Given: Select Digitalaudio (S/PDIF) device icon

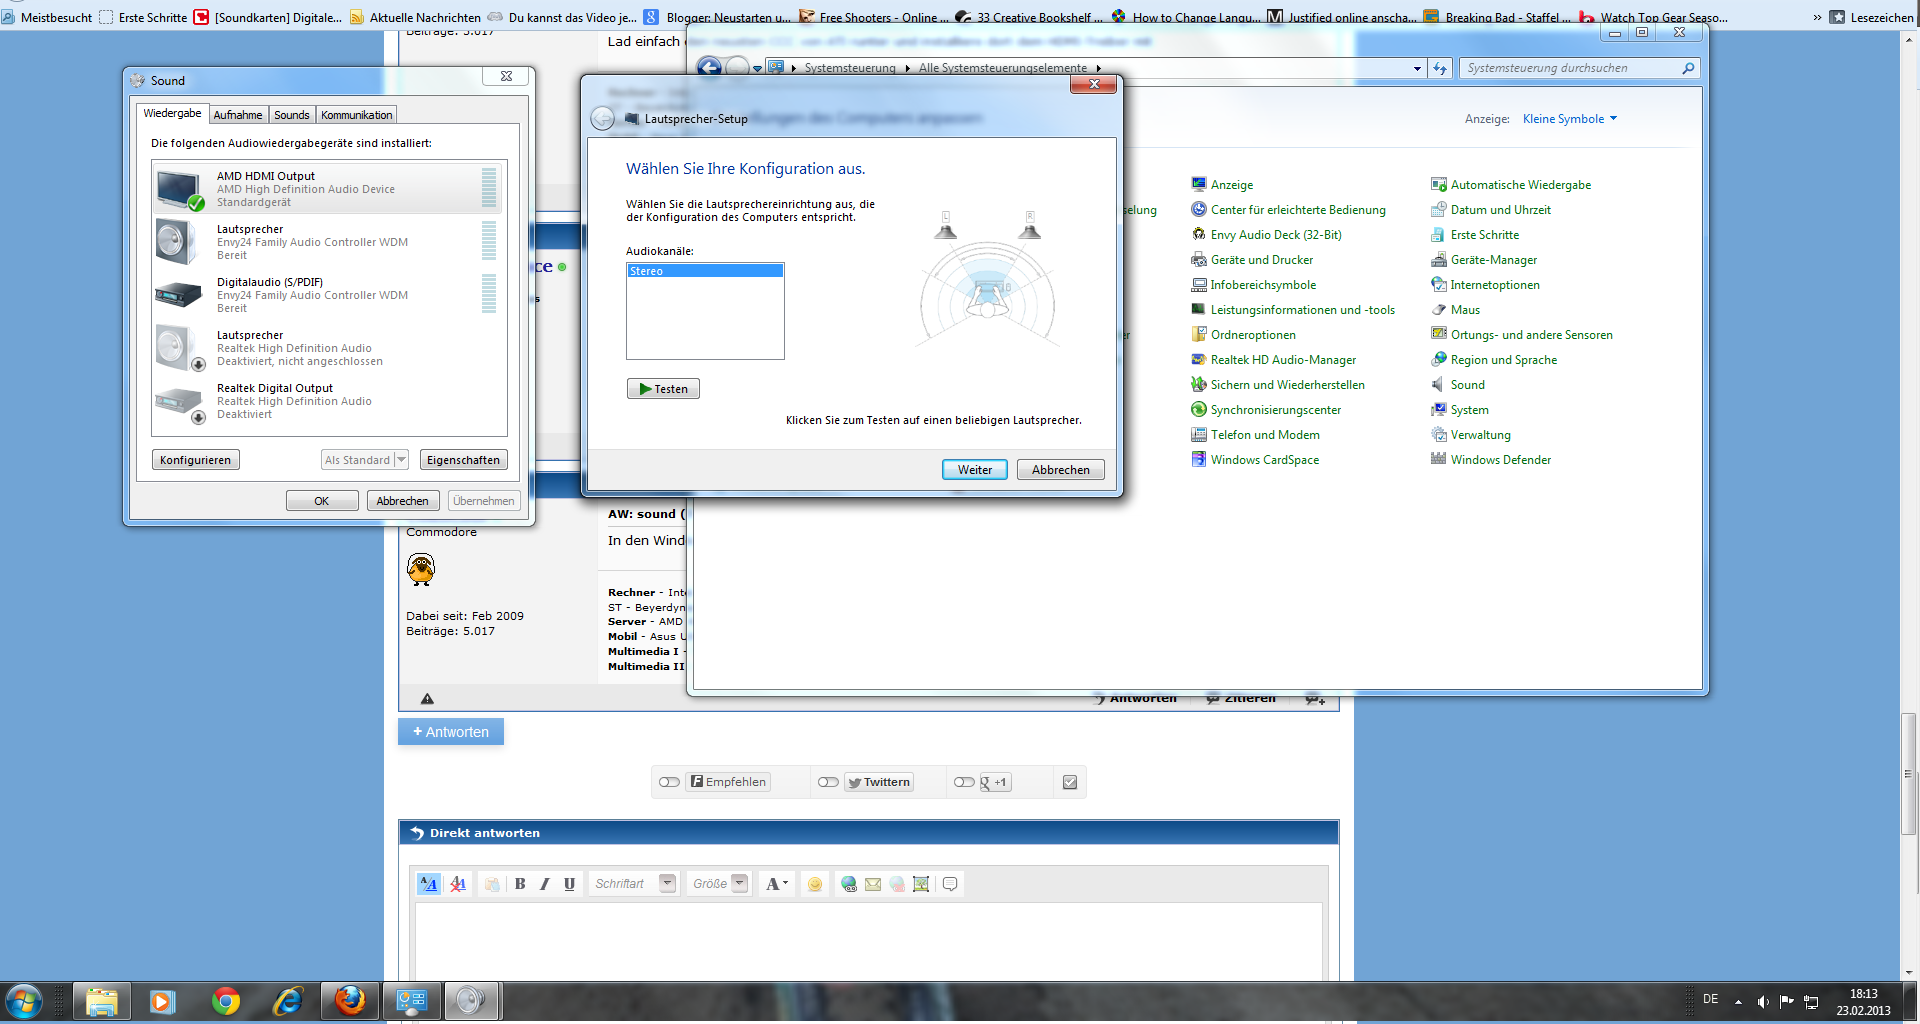Looking at the screenshot, I should coord(179,294).
